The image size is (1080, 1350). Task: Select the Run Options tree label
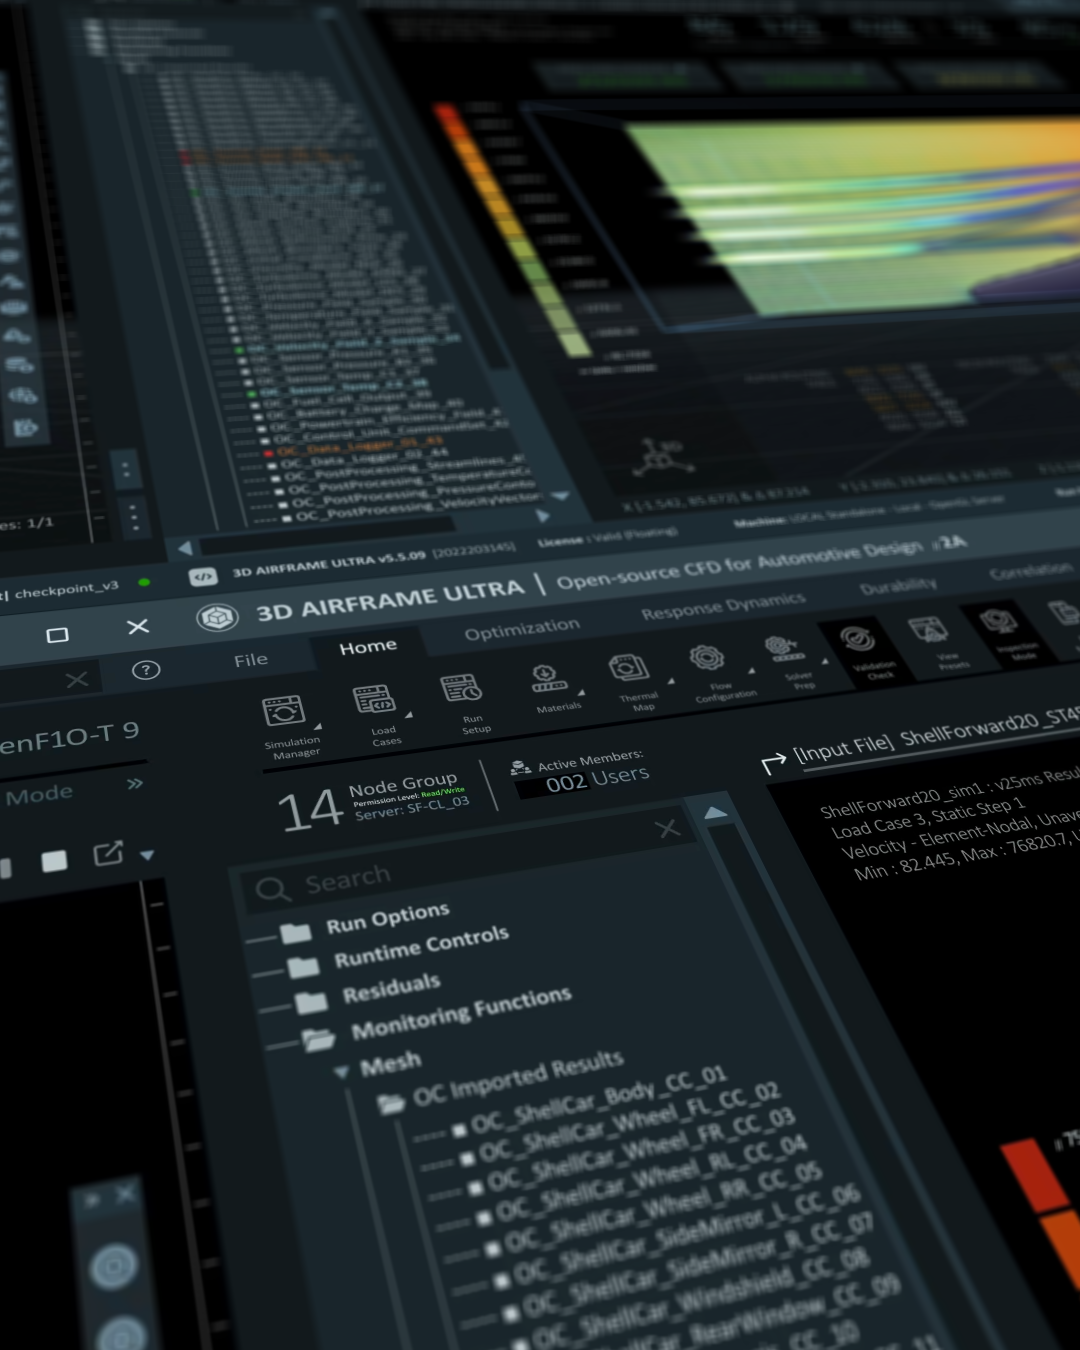coord(388,917)
